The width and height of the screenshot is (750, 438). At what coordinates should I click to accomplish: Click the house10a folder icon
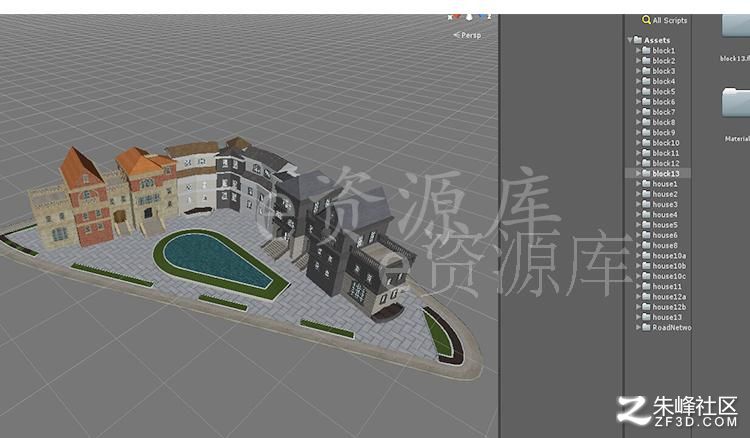tap(646, 256)
